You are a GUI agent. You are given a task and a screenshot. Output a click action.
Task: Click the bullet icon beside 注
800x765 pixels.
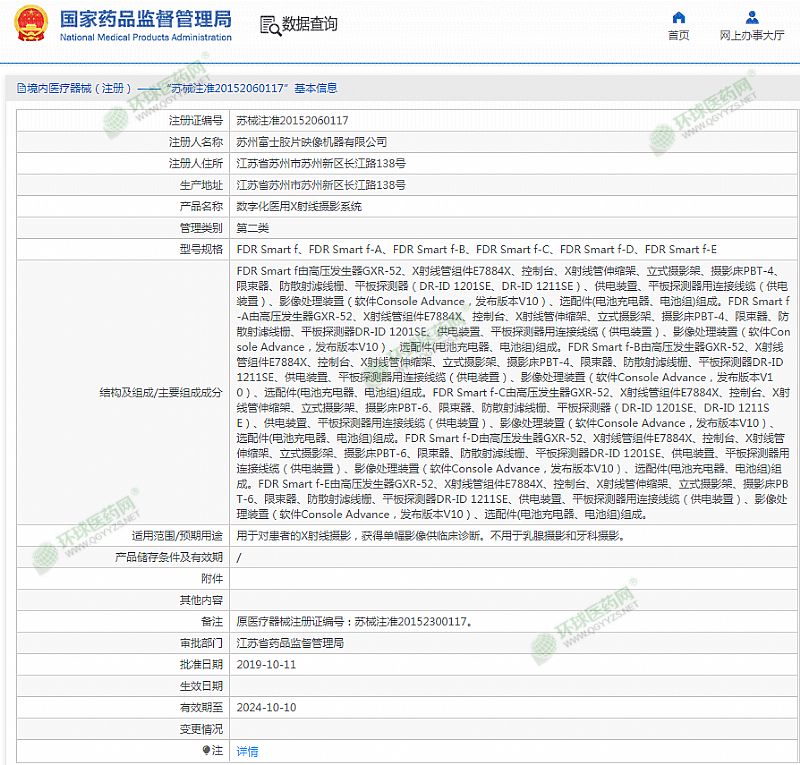pos(207,750)
